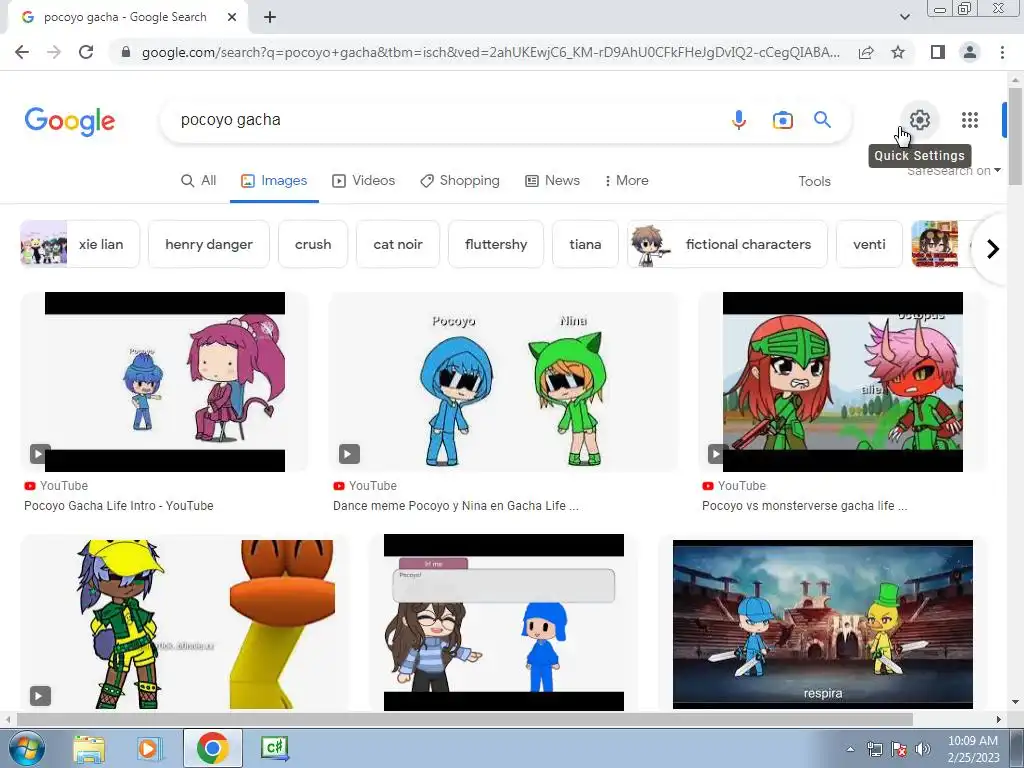
Task: Launch Windows Media Player from taskbar
Action: point(149,748)
